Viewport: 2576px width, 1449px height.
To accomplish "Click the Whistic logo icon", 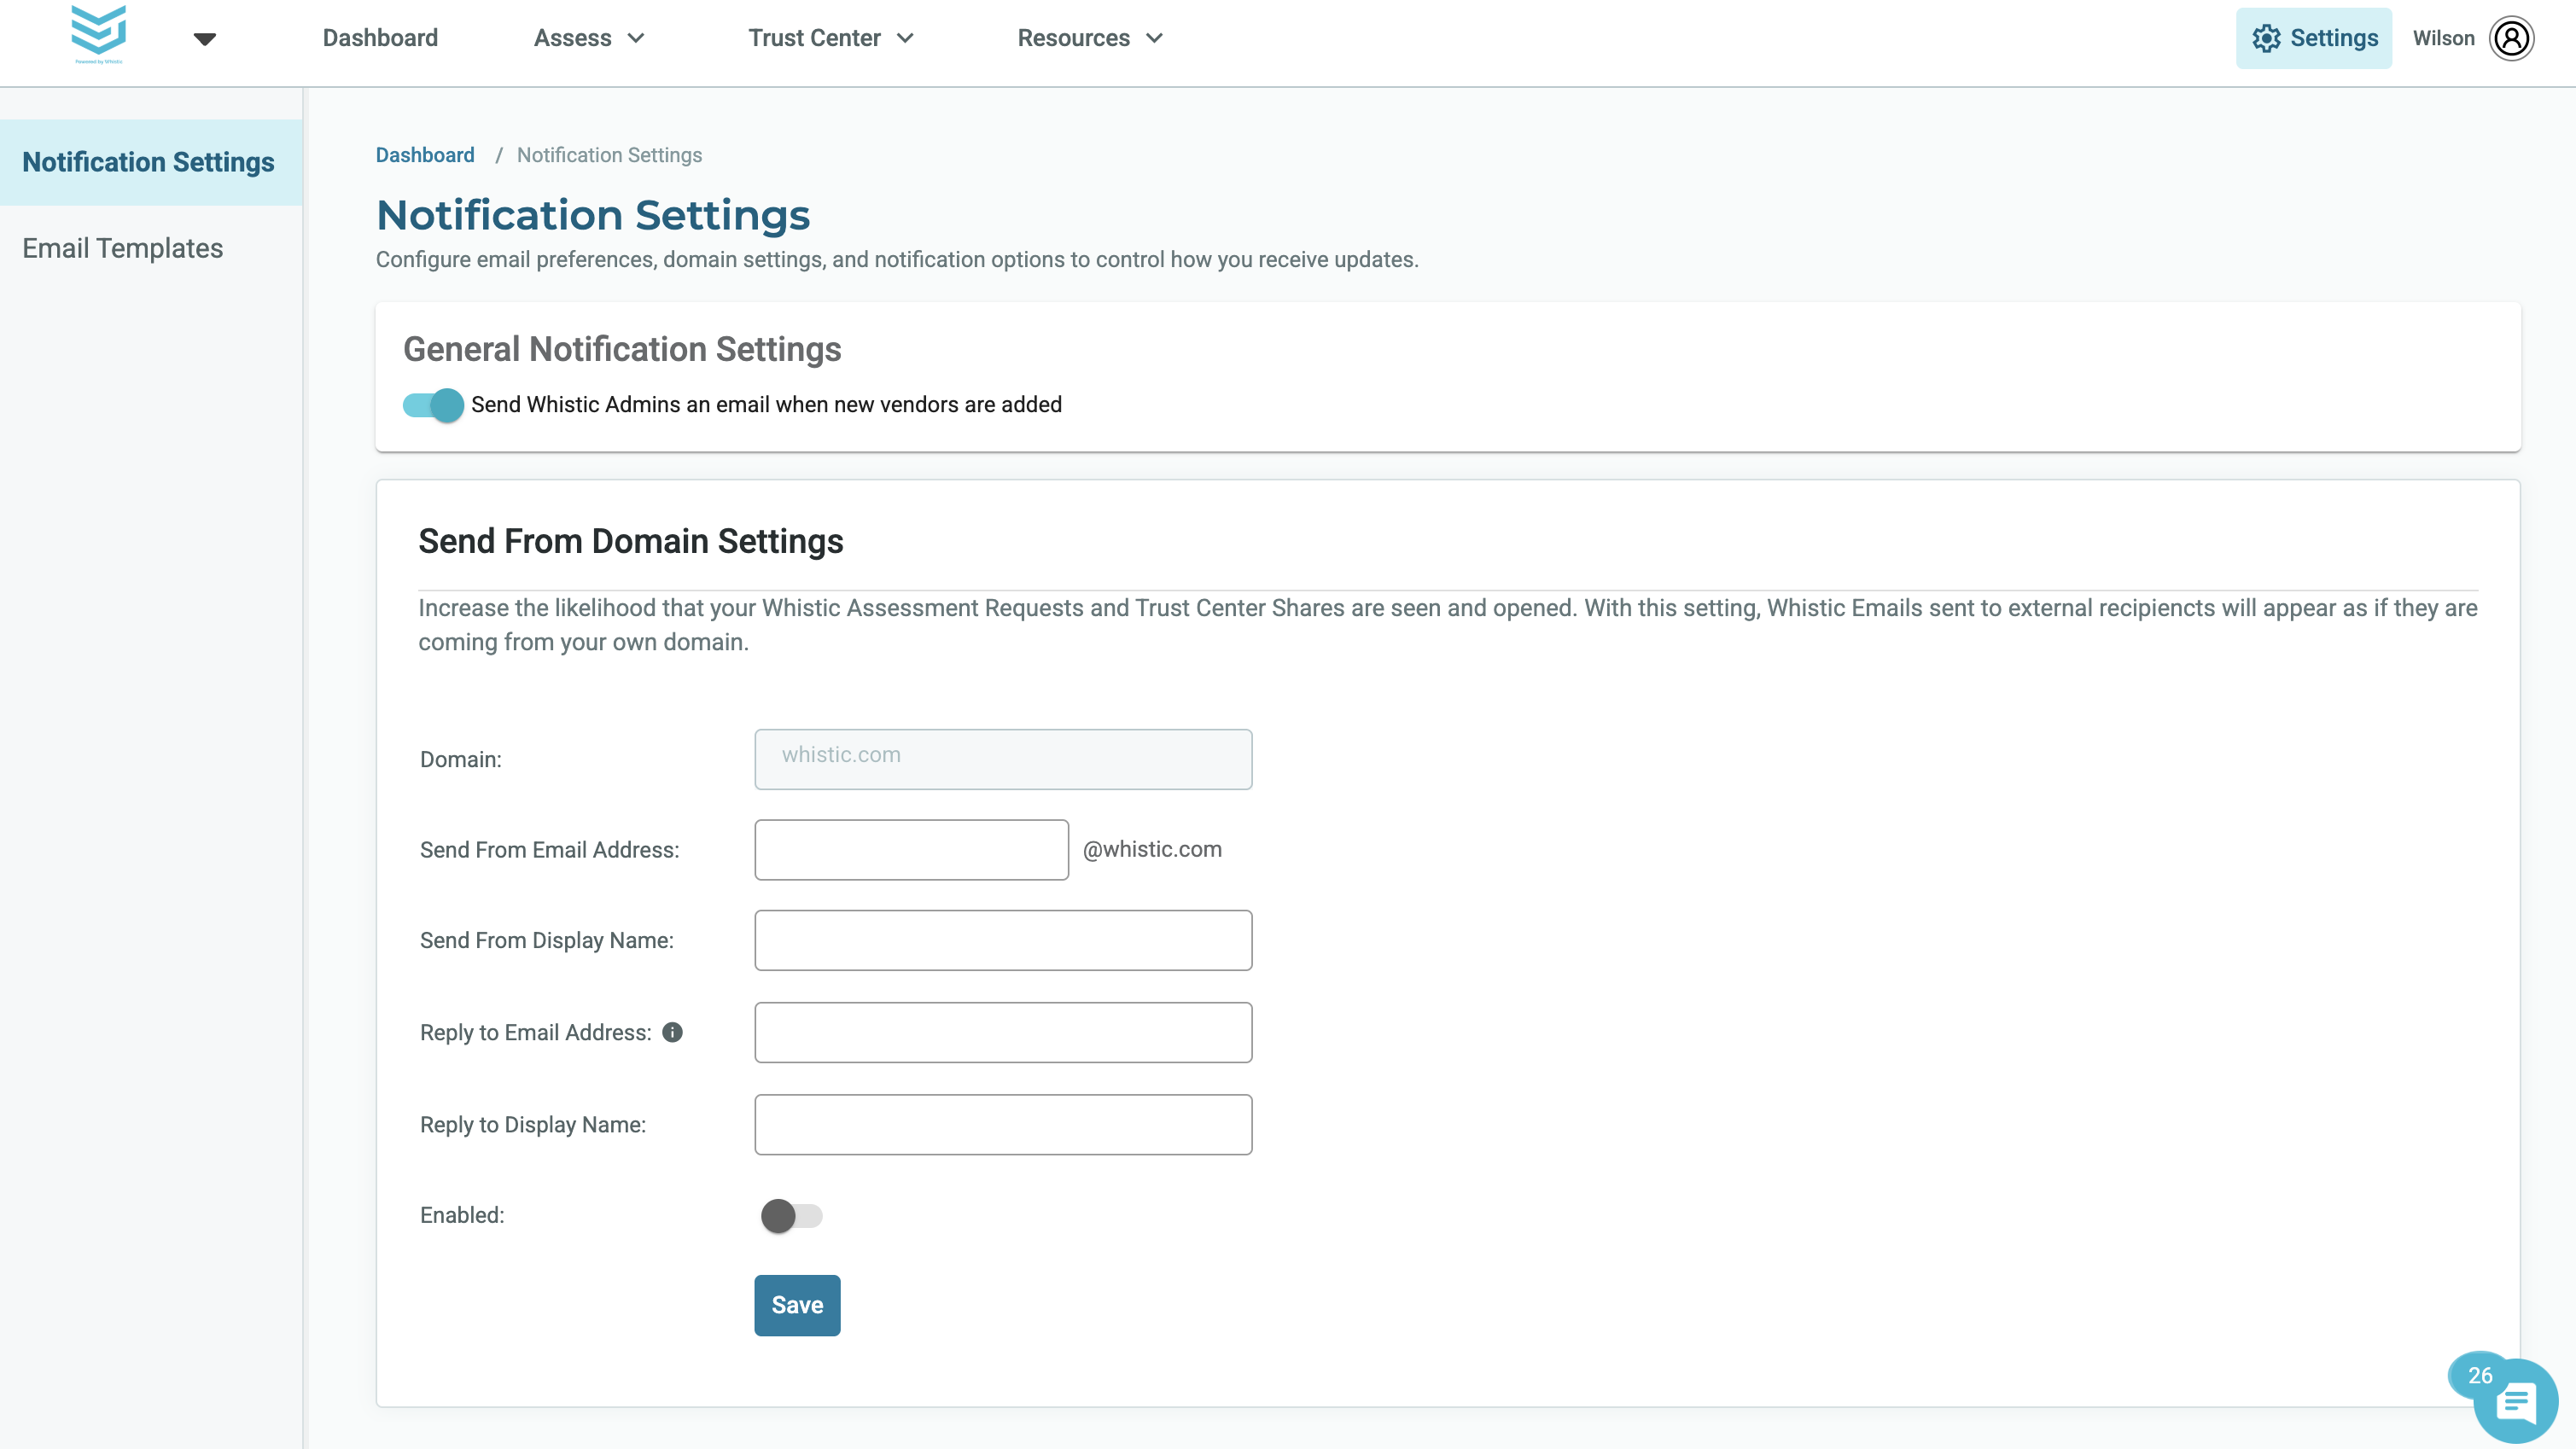I will click(98, 34).
